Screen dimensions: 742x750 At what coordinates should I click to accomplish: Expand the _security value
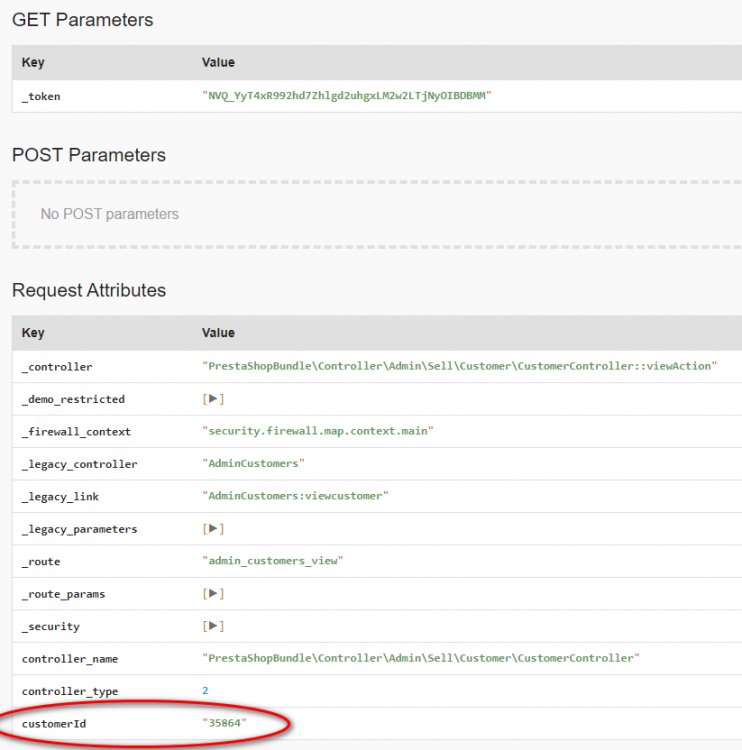point(215,627)
